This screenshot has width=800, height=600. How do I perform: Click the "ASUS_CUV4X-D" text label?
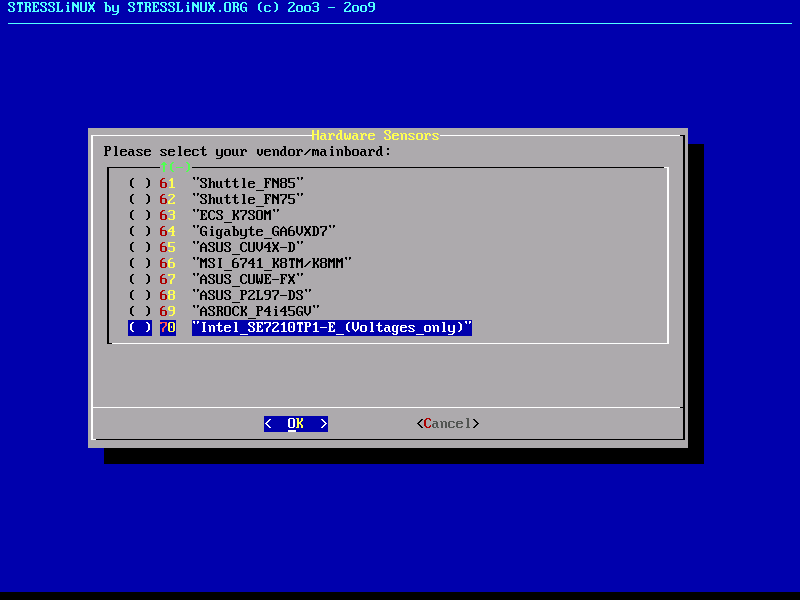tap(248, 247)
